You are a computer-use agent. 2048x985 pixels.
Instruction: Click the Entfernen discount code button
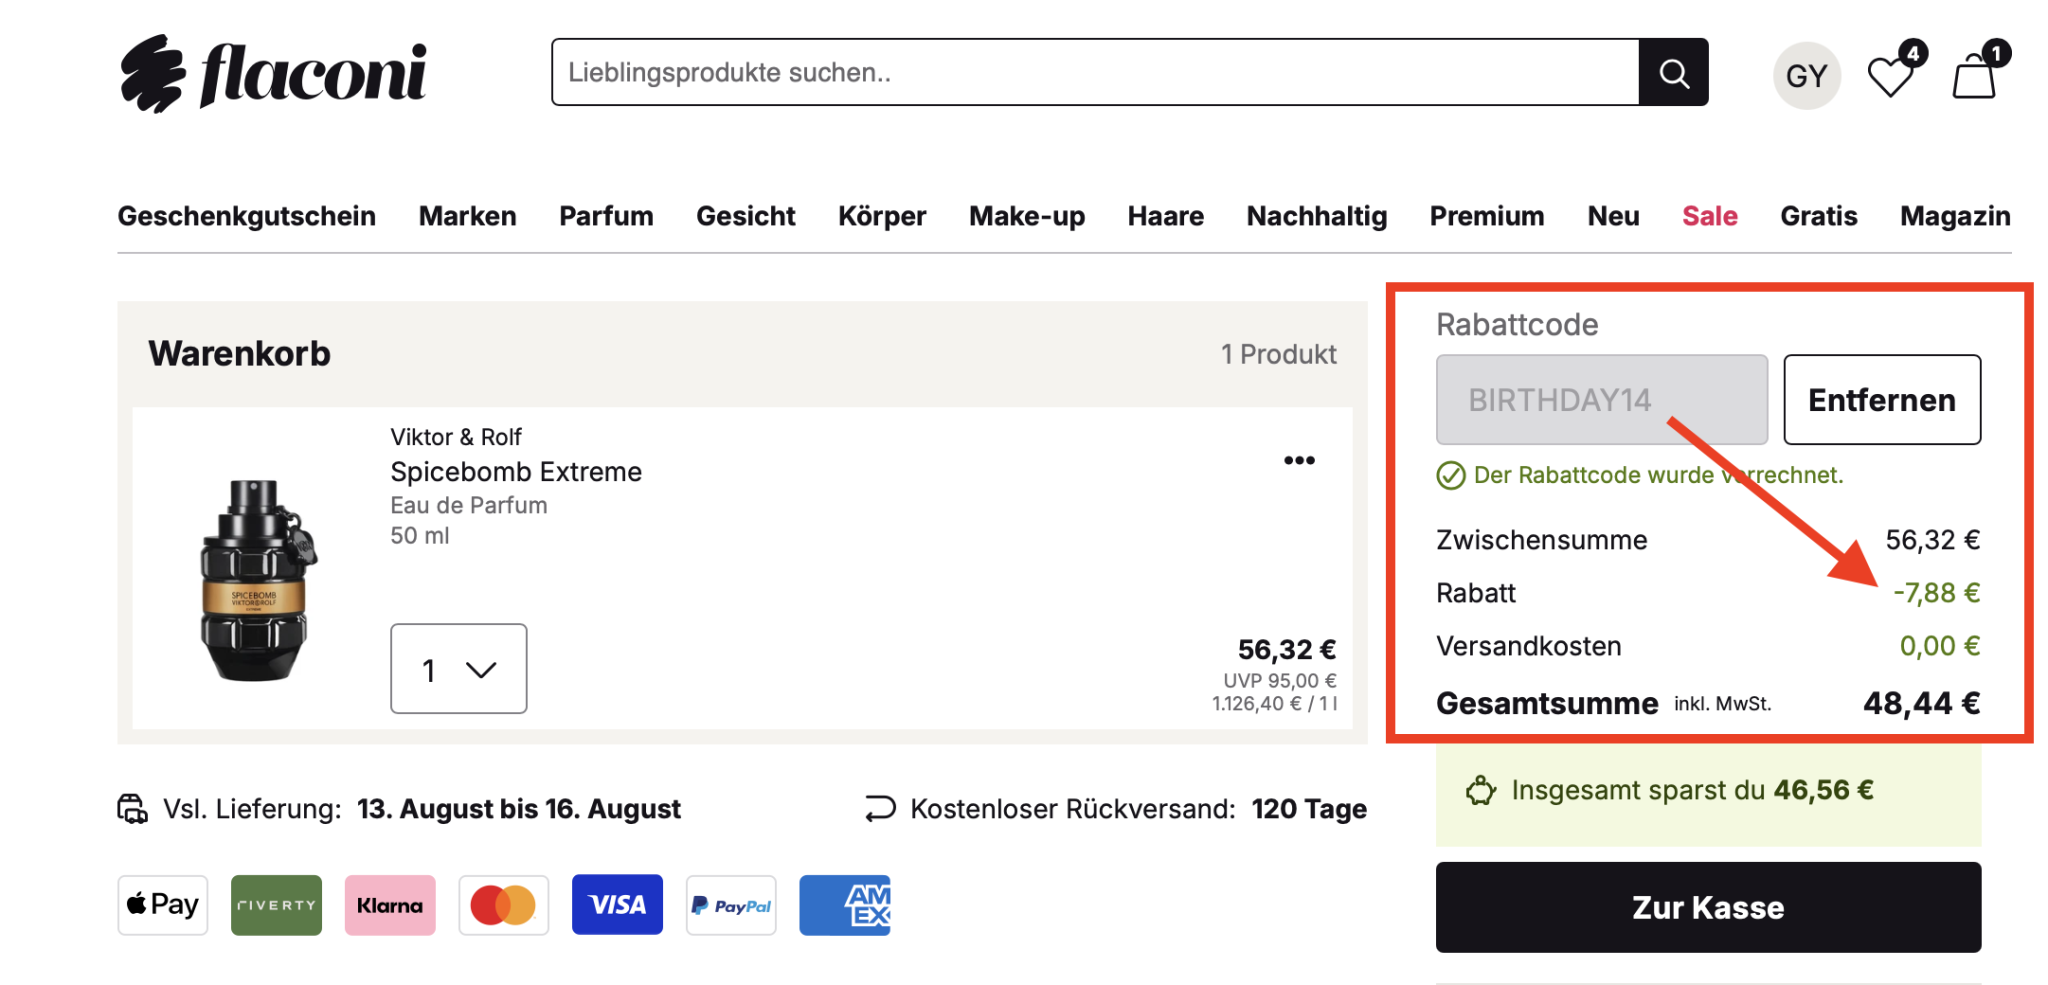[x=1882, y=400]
